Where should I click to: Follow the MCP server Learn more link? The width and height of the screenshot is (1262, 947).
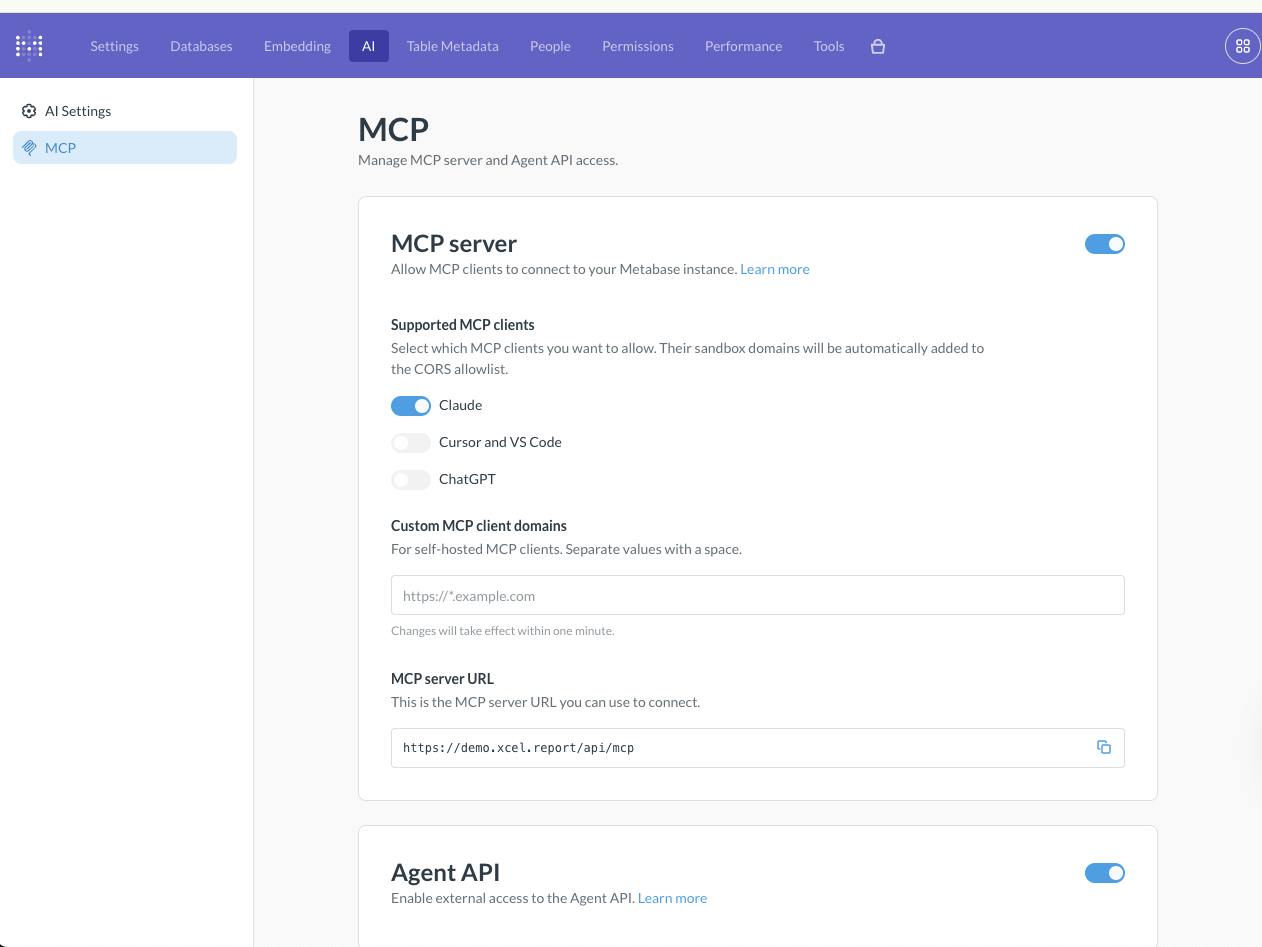point(775,269)
